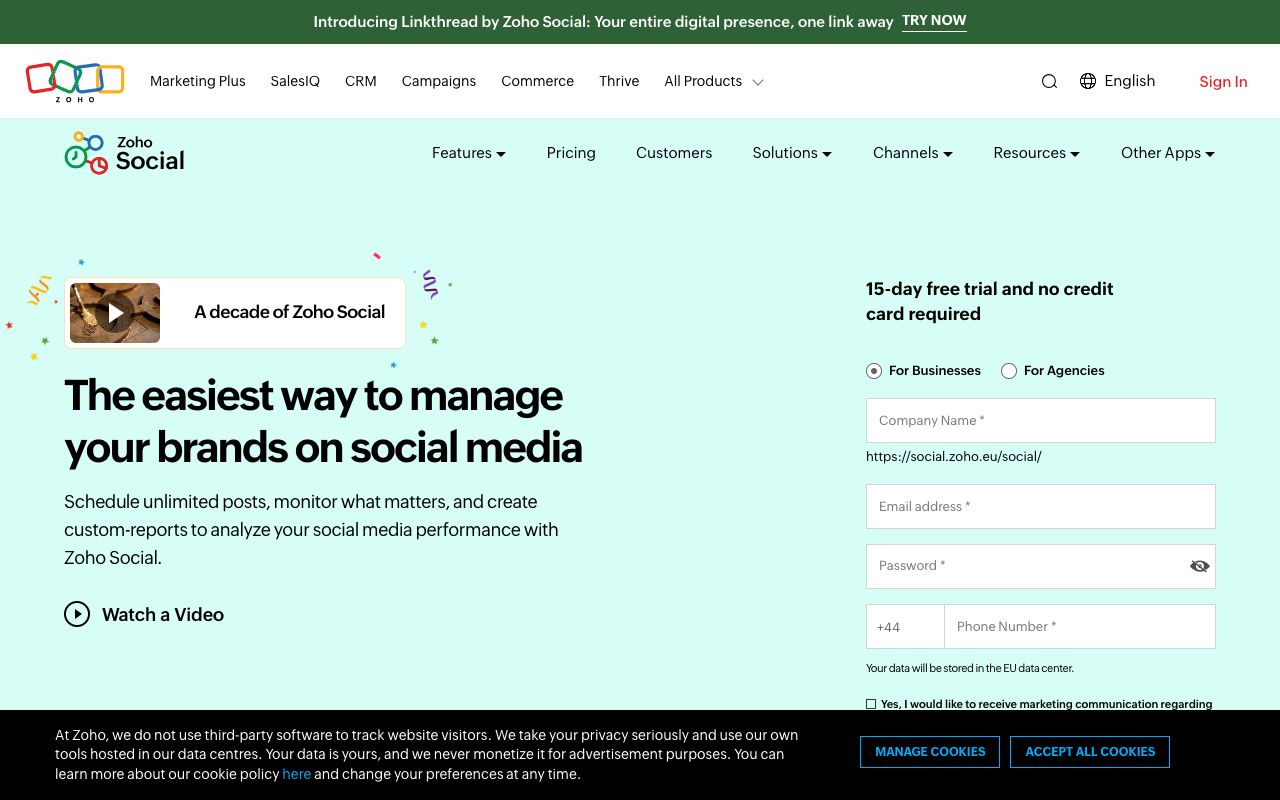The height and width of the screenshot is (800, 1280).
Task: Click the Try Now banner link
Action: coord(934,21)
